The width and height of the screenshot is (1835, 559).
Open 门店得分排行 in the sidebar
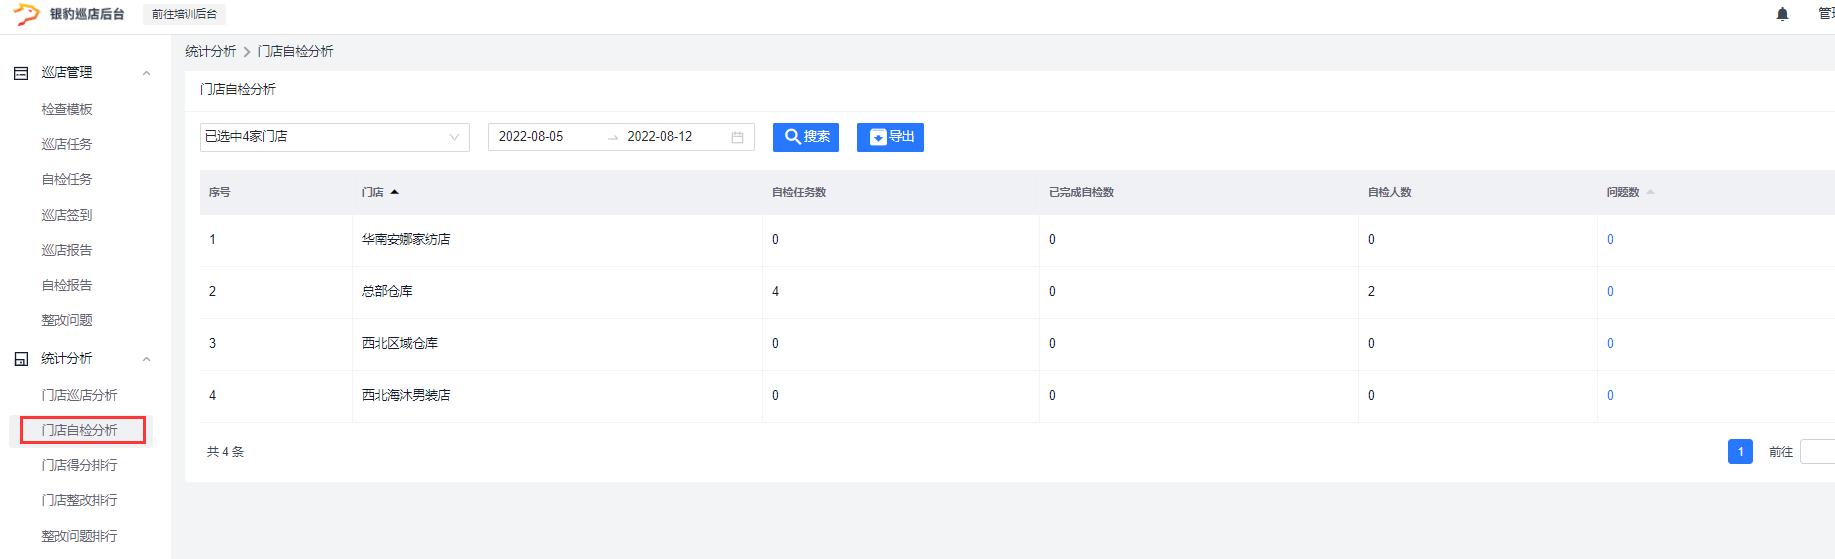pyautogui.click(x=79, y=465)
